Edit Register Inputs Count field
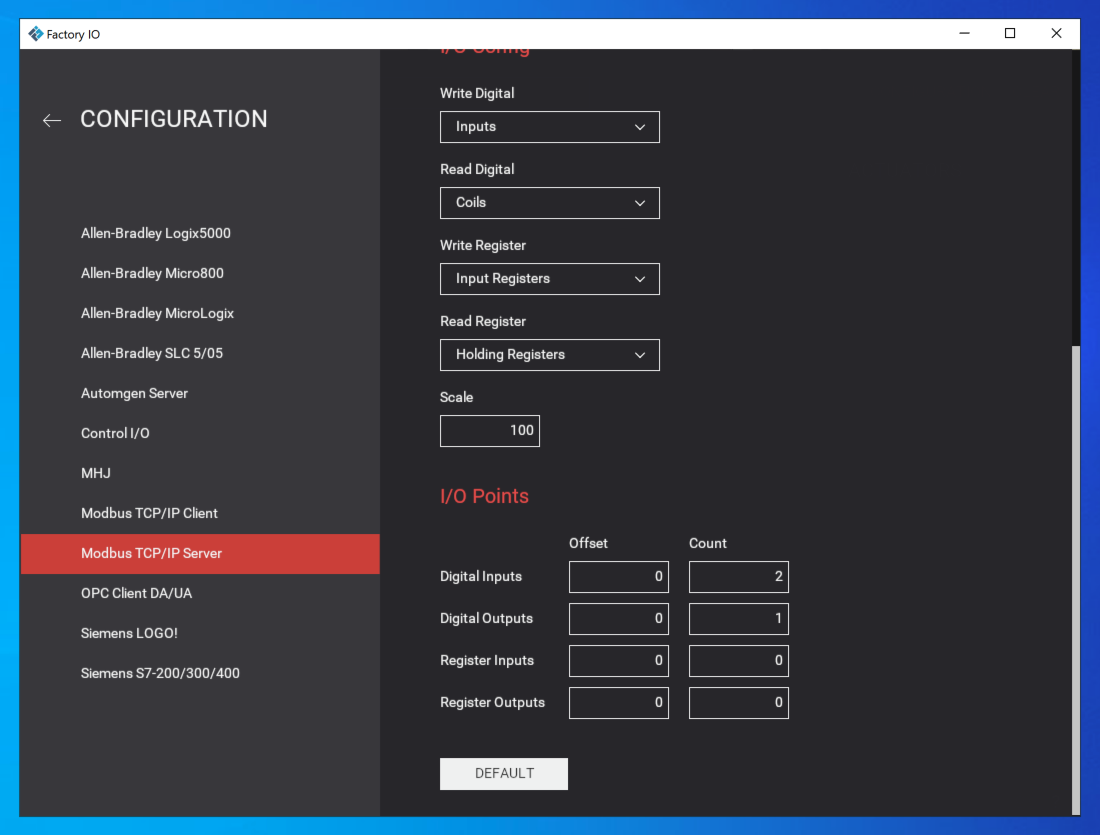This screenshot has height=835, width=1100. [739, 661]
